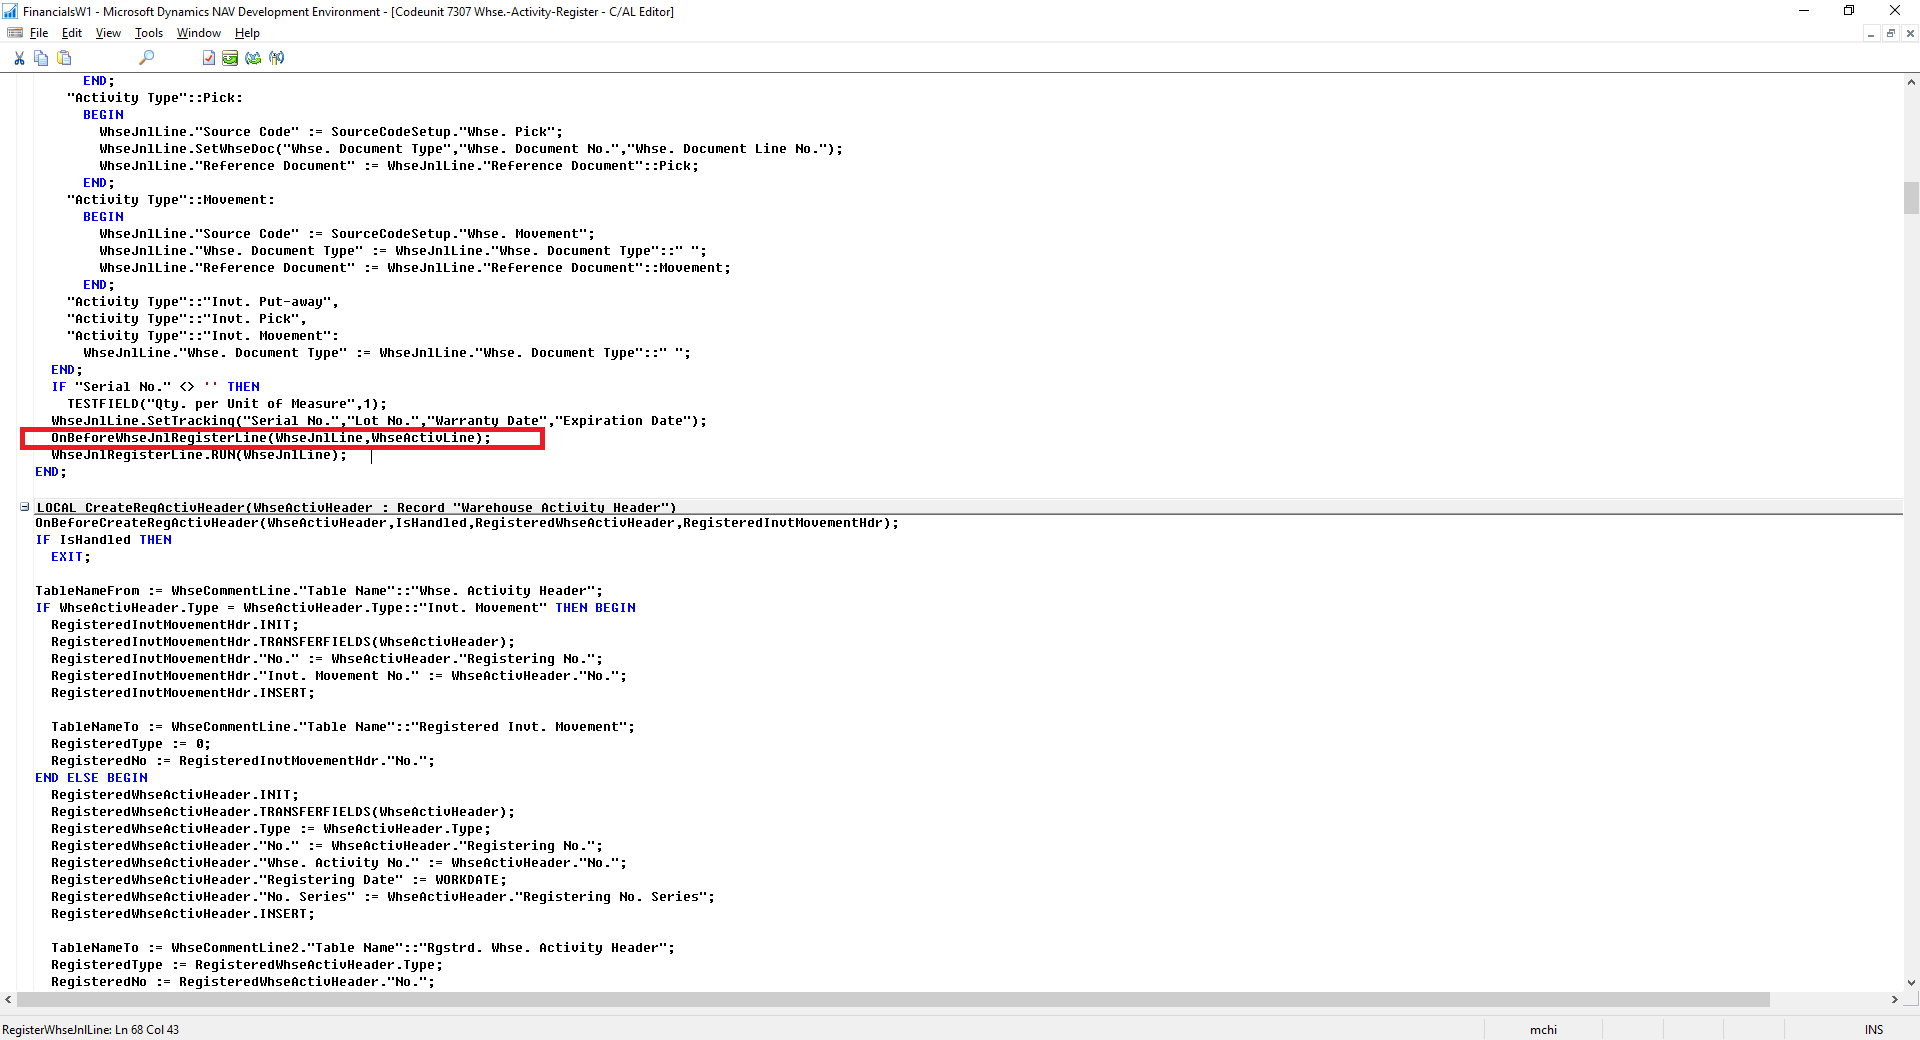Click the mchi user field in the status bar
This screenshot has width=1920, height=1040.
point(1543,1030)
